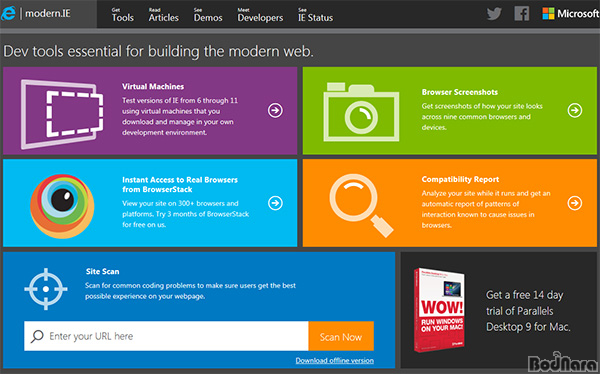
Task: Click the Scan Now button
Action: pos(341,336)
